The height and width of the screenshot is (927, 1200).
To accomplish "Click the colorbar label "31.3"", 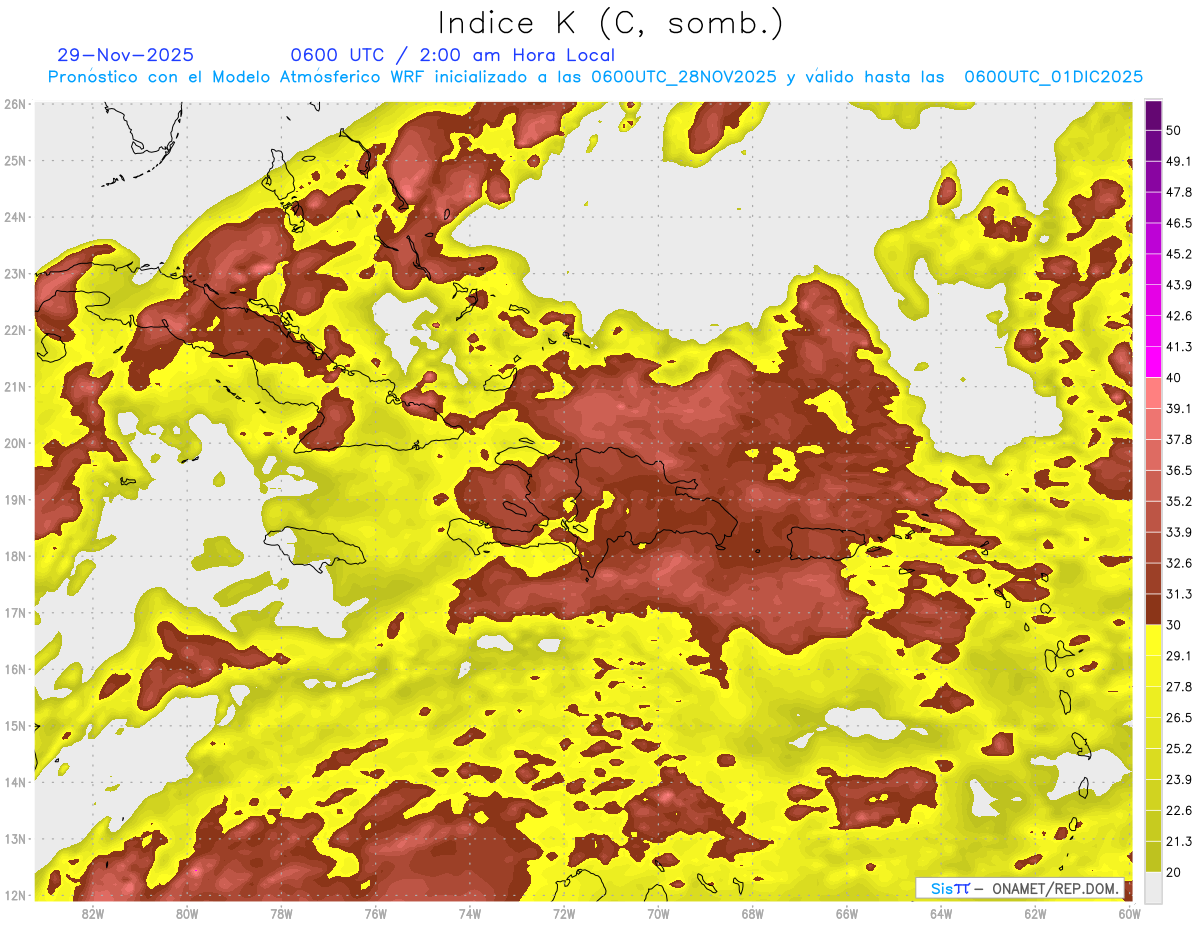I will pos(1179,594).
